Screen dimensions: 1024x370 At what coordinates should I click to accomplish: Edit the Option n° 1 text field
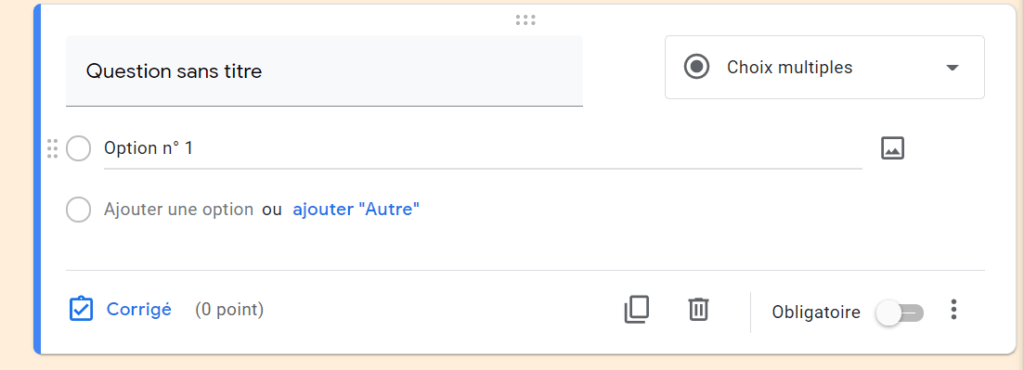click(483, 149)
